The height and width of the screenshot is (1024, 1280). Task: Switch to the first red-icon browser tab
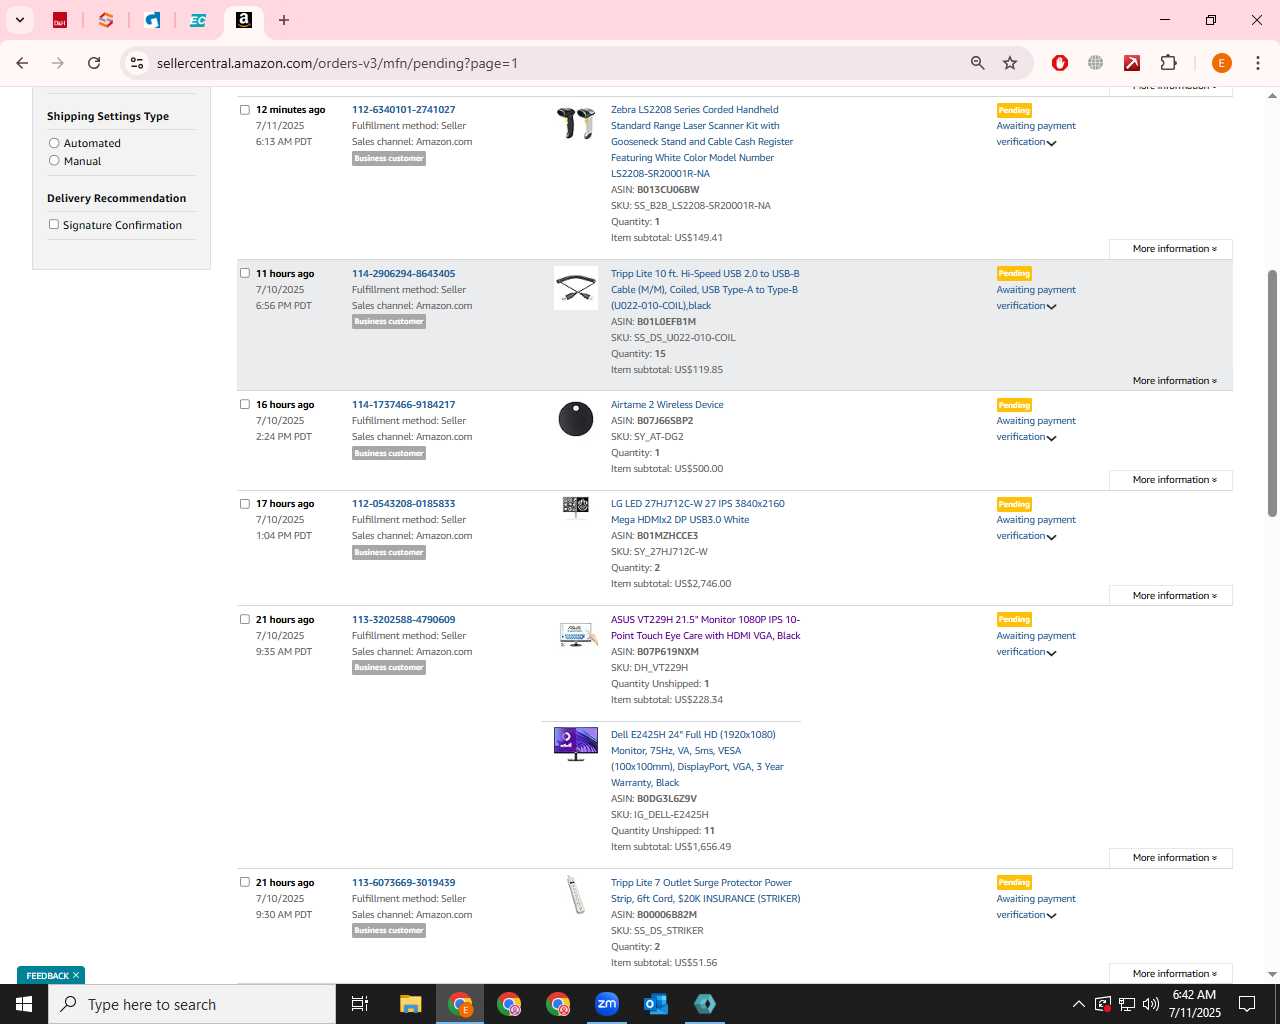(60, 20)
